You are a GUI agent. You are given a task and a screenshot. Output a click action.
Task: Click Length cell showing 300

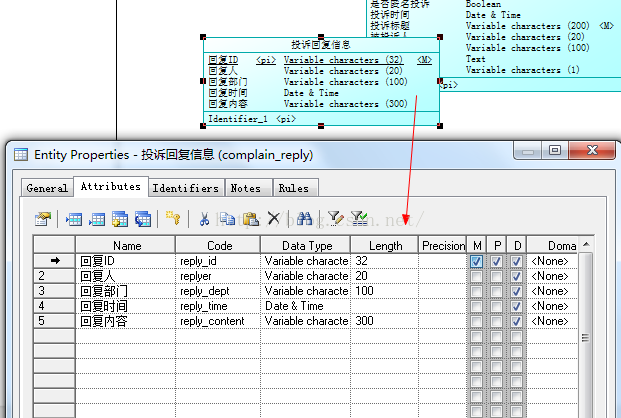385,321
